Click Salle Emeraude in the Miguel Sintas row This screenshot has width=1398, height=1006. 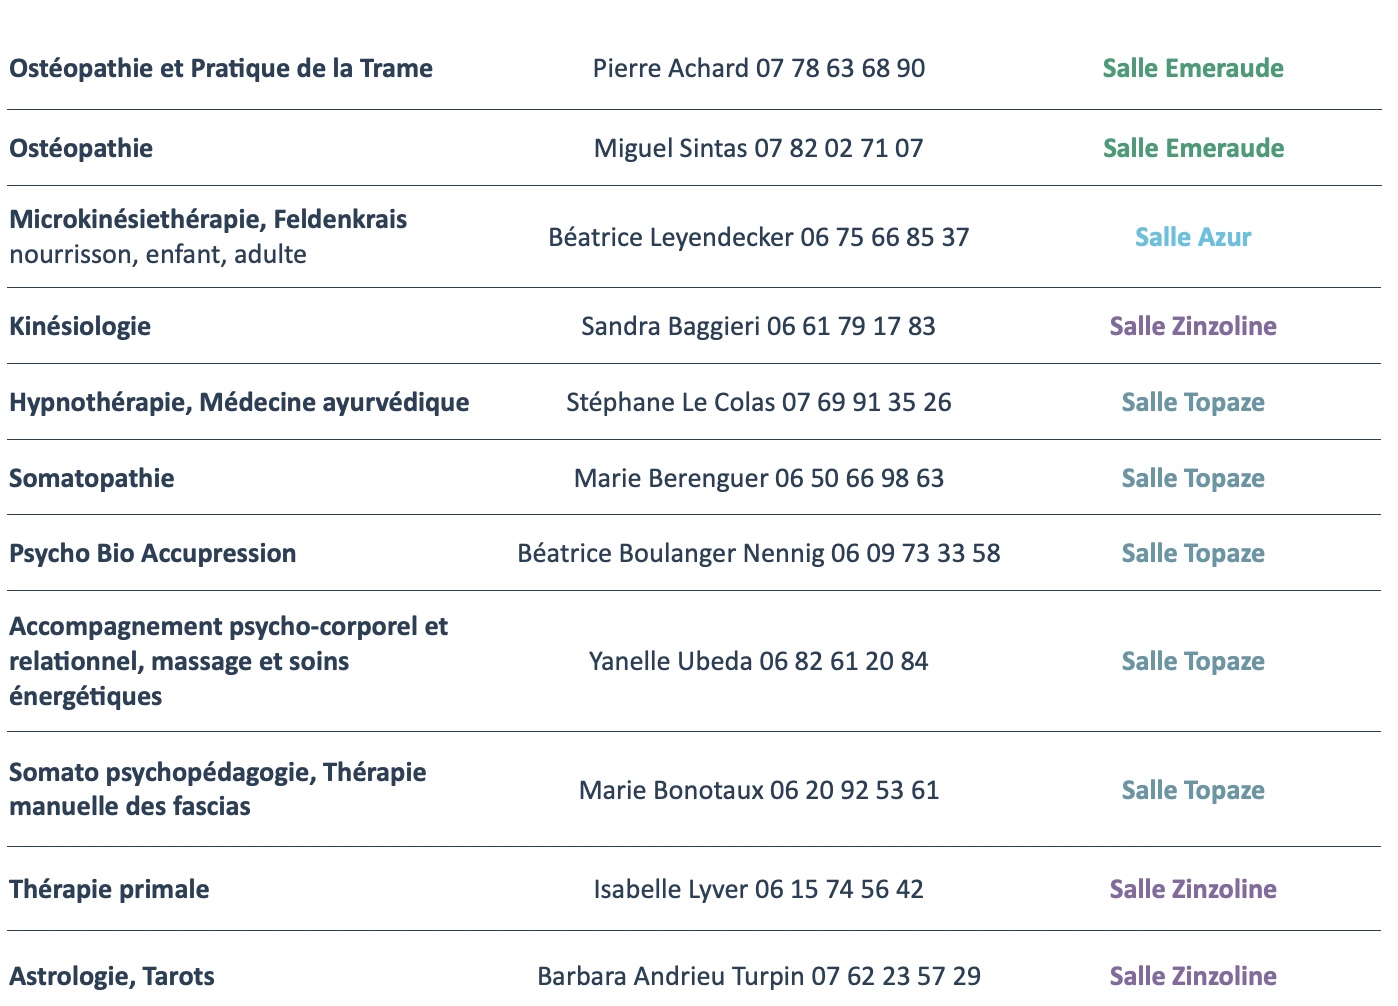click(1193, 149)
